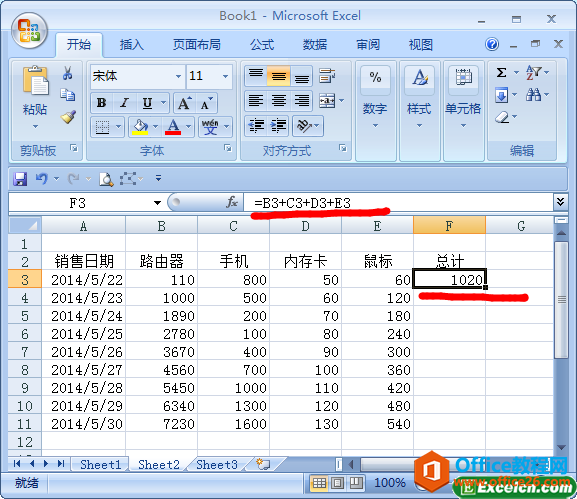Click the vertical scrollbar thumb
Image resolution: width=577 pixels, height=499 pixels.
(x=561, y=300)
